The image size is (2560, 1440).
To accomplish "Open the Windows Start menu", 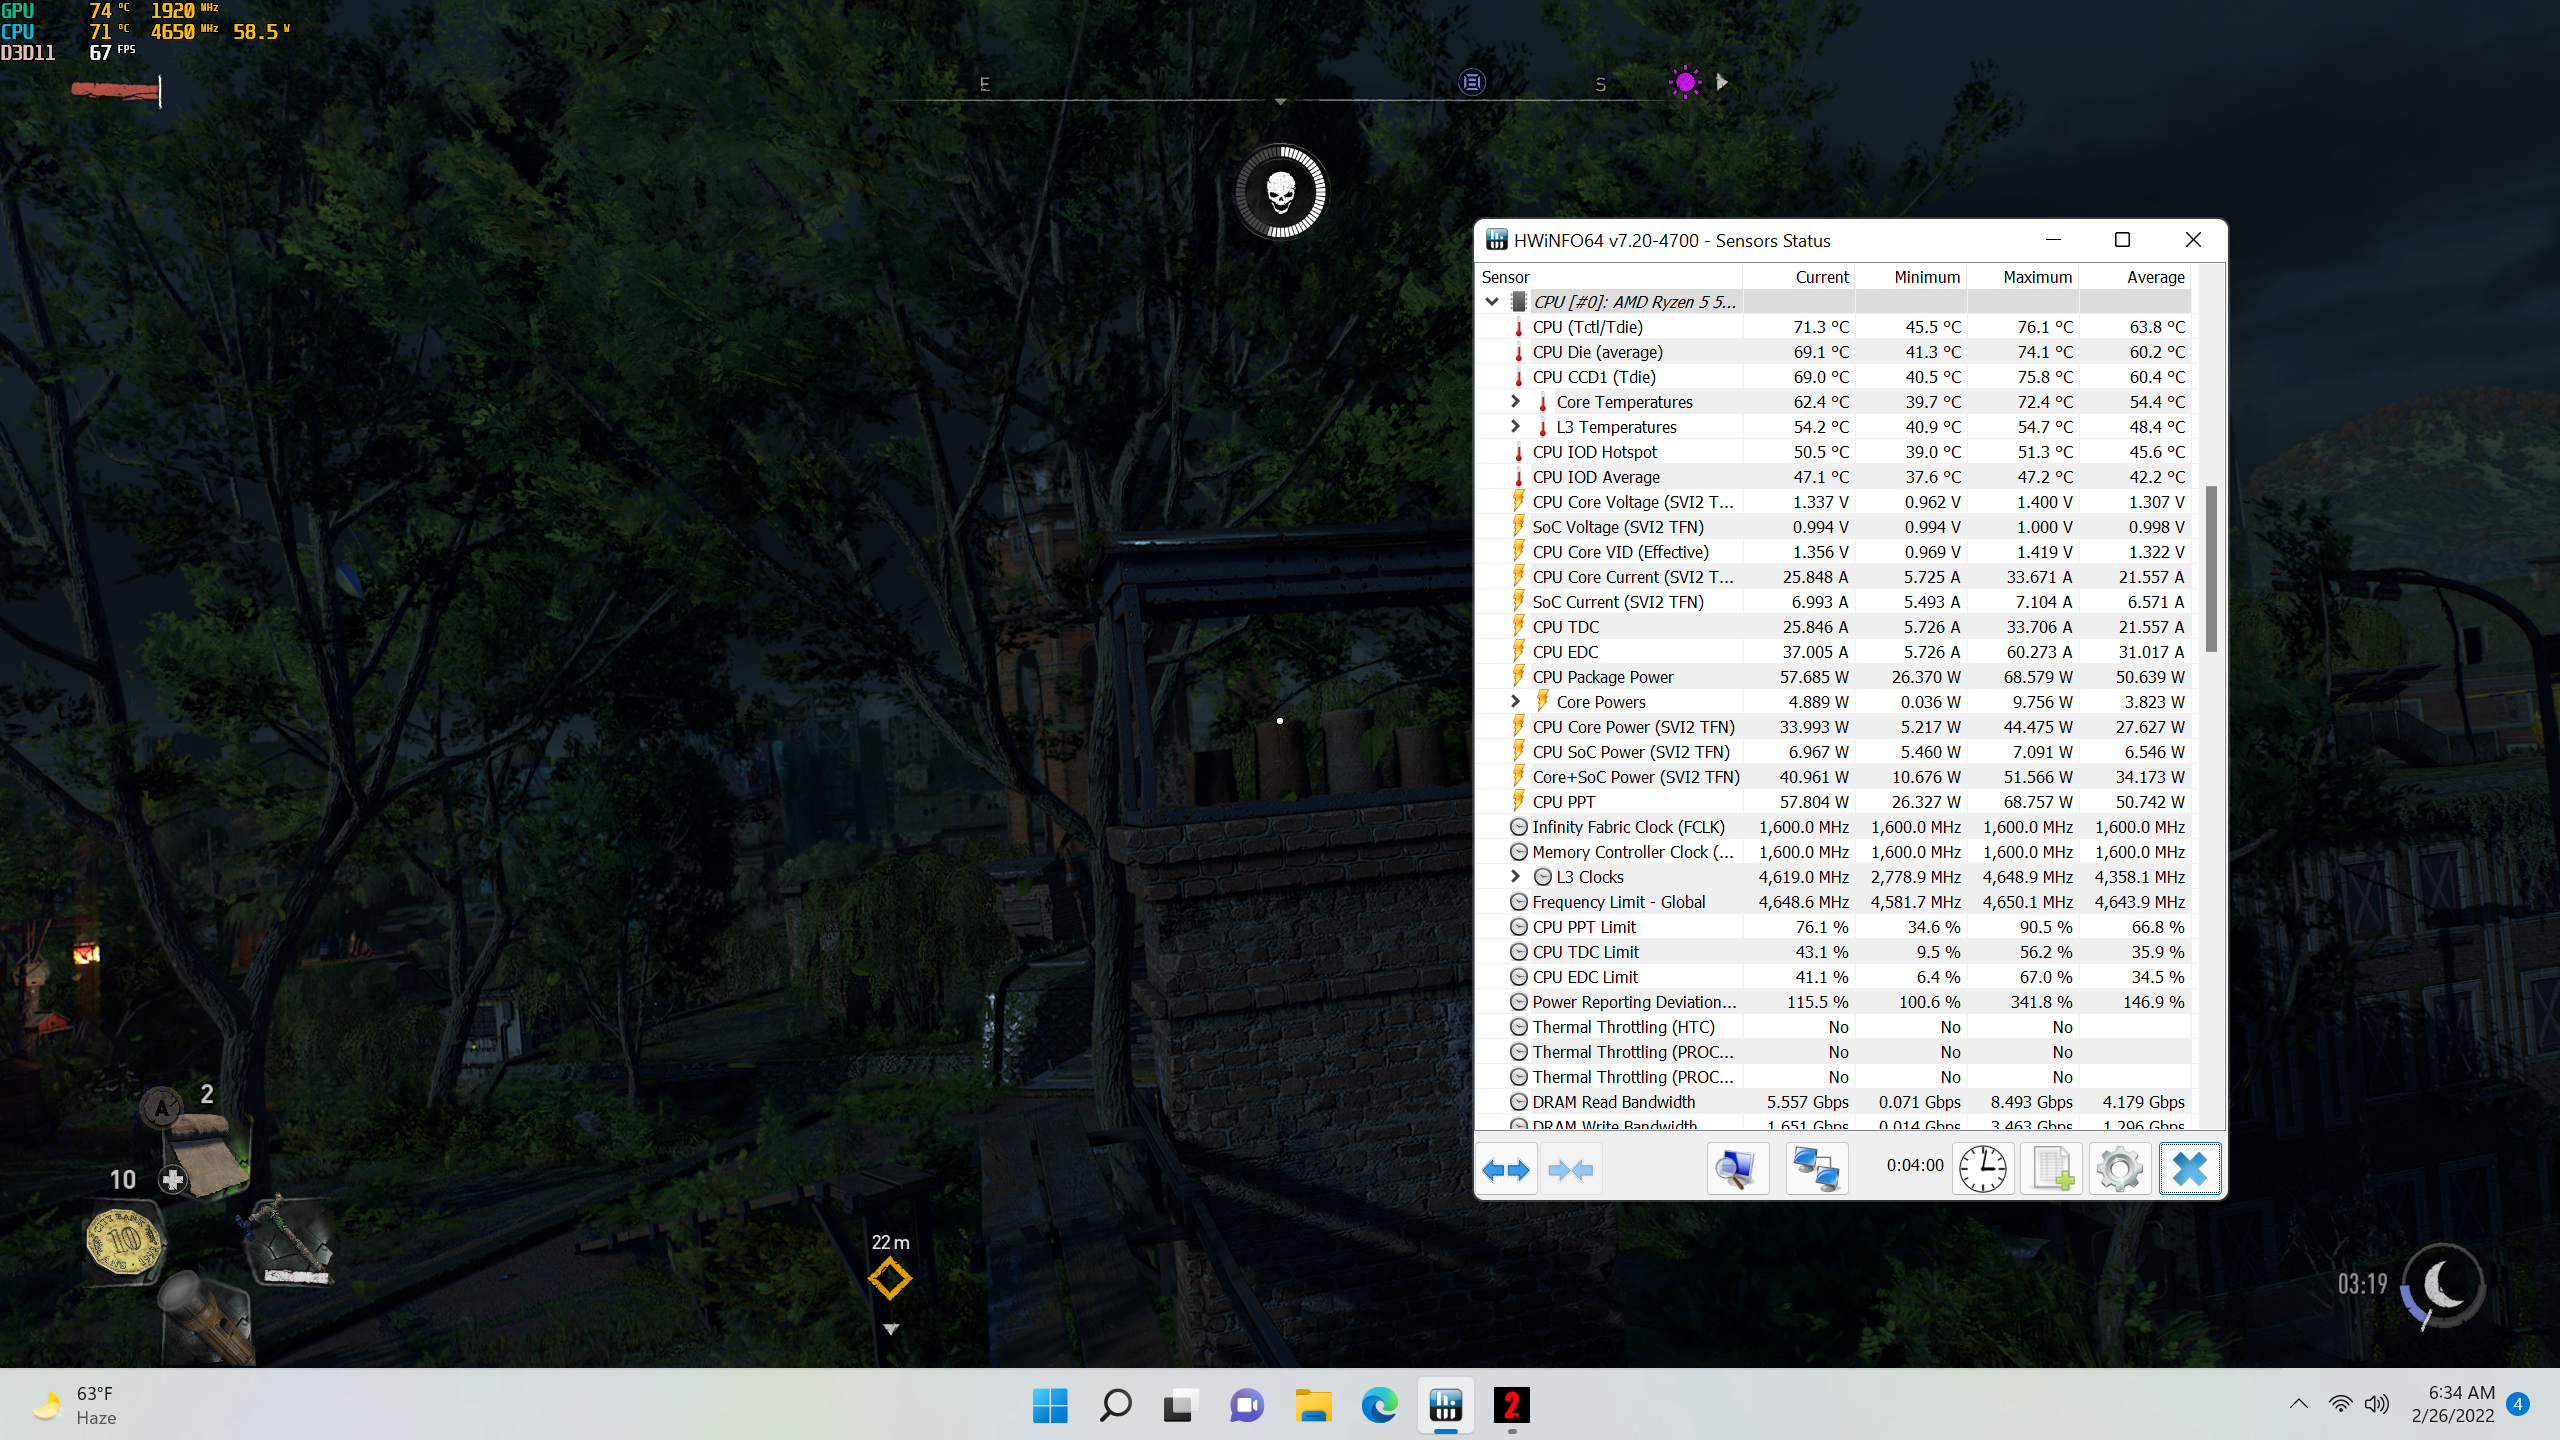I will coord(1050,1406).
